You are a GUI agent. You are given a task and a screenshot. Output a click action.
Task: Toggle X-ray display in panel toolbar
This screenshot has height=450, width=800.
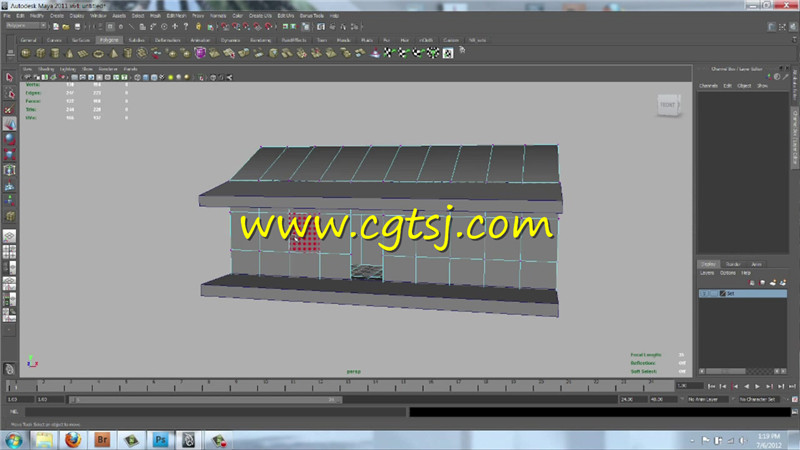pos(213,78)
